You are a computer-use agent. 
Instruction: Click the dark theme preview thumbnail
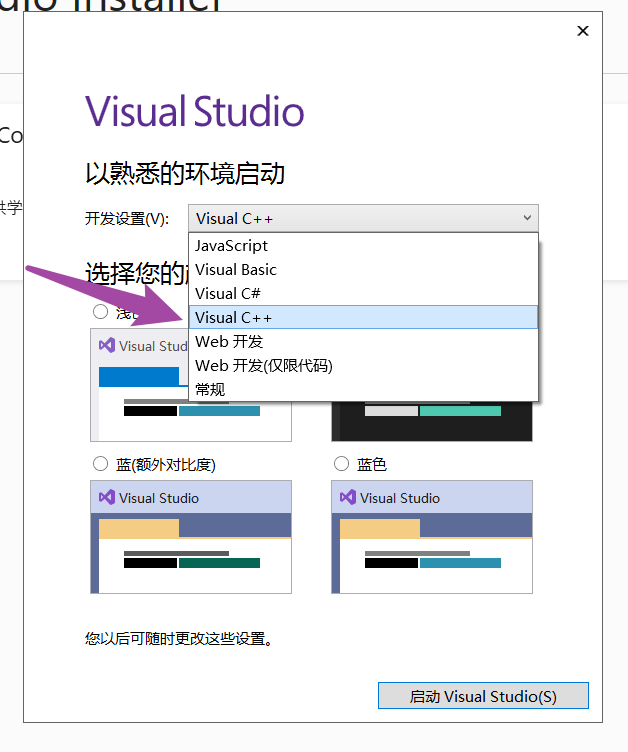(x=432, y=421)
